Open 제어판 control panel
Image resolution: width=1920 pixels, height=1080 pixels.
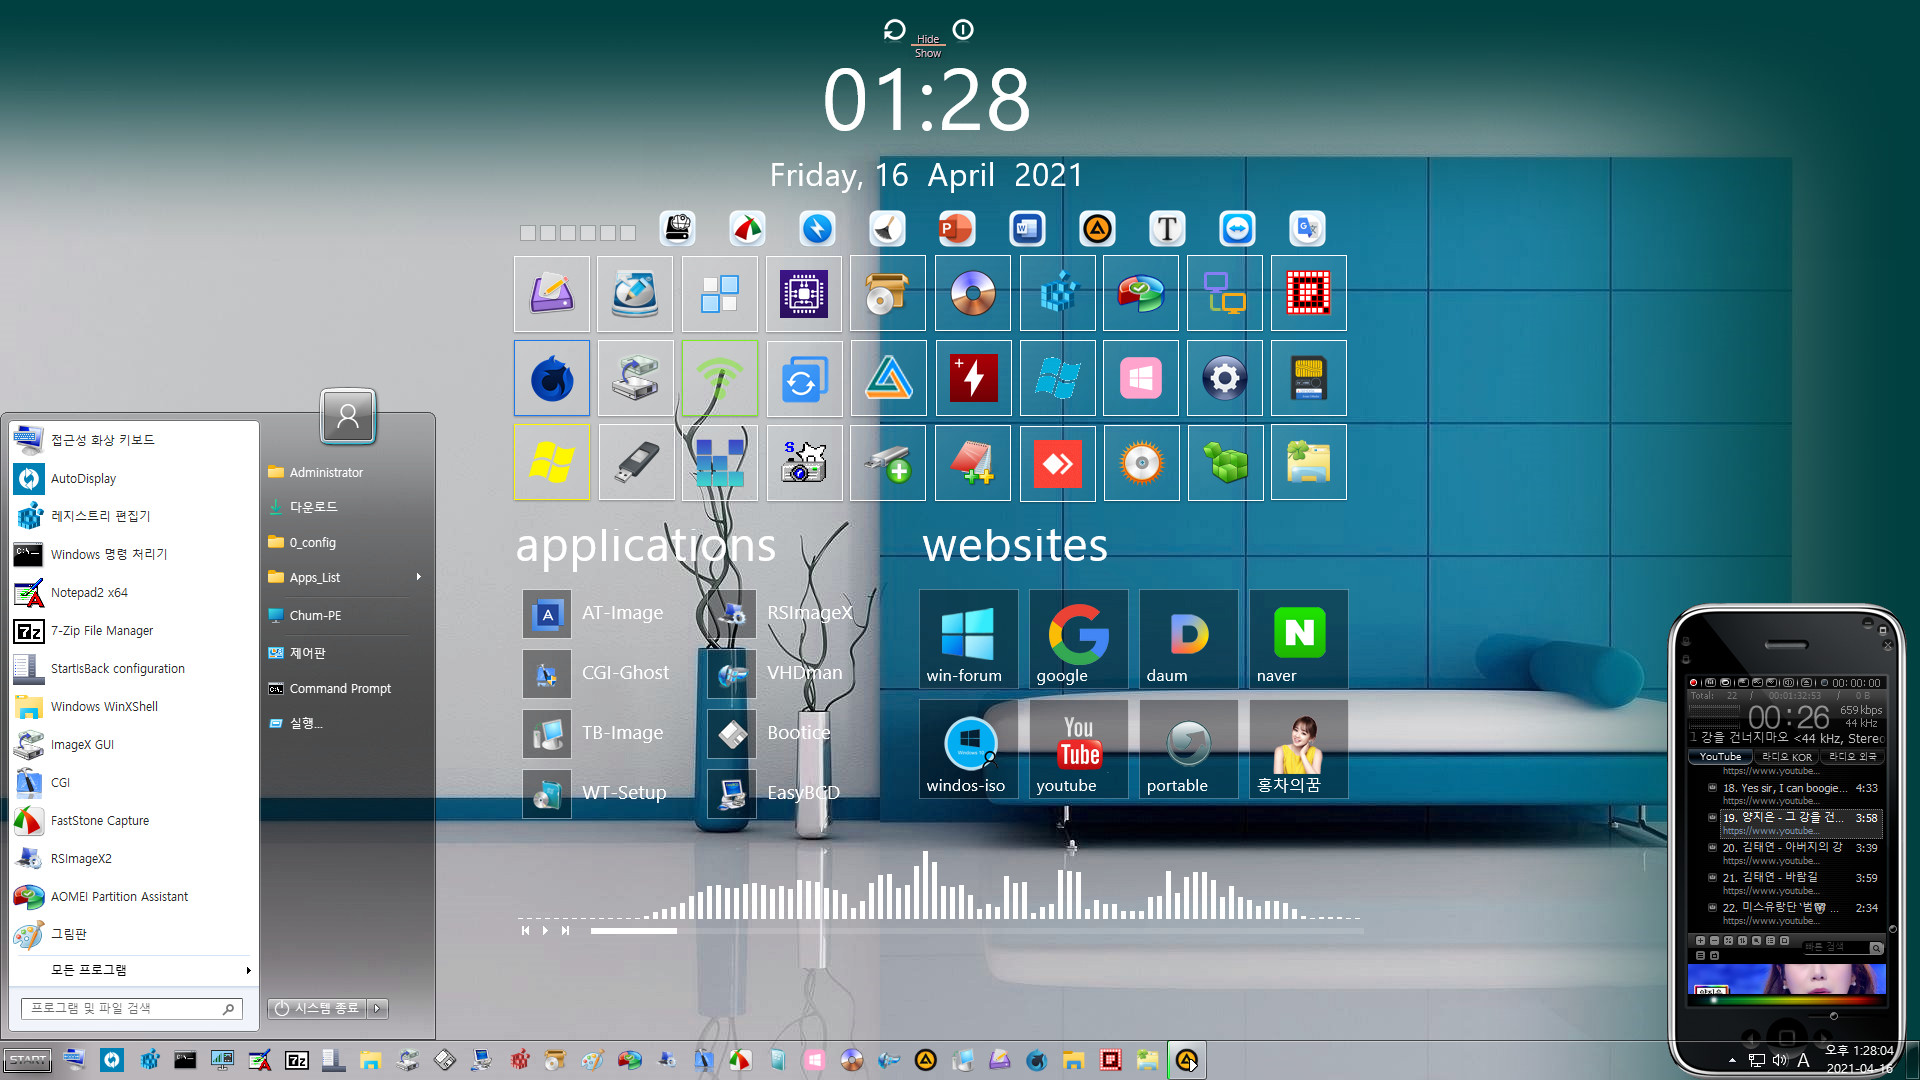(345, 653)
